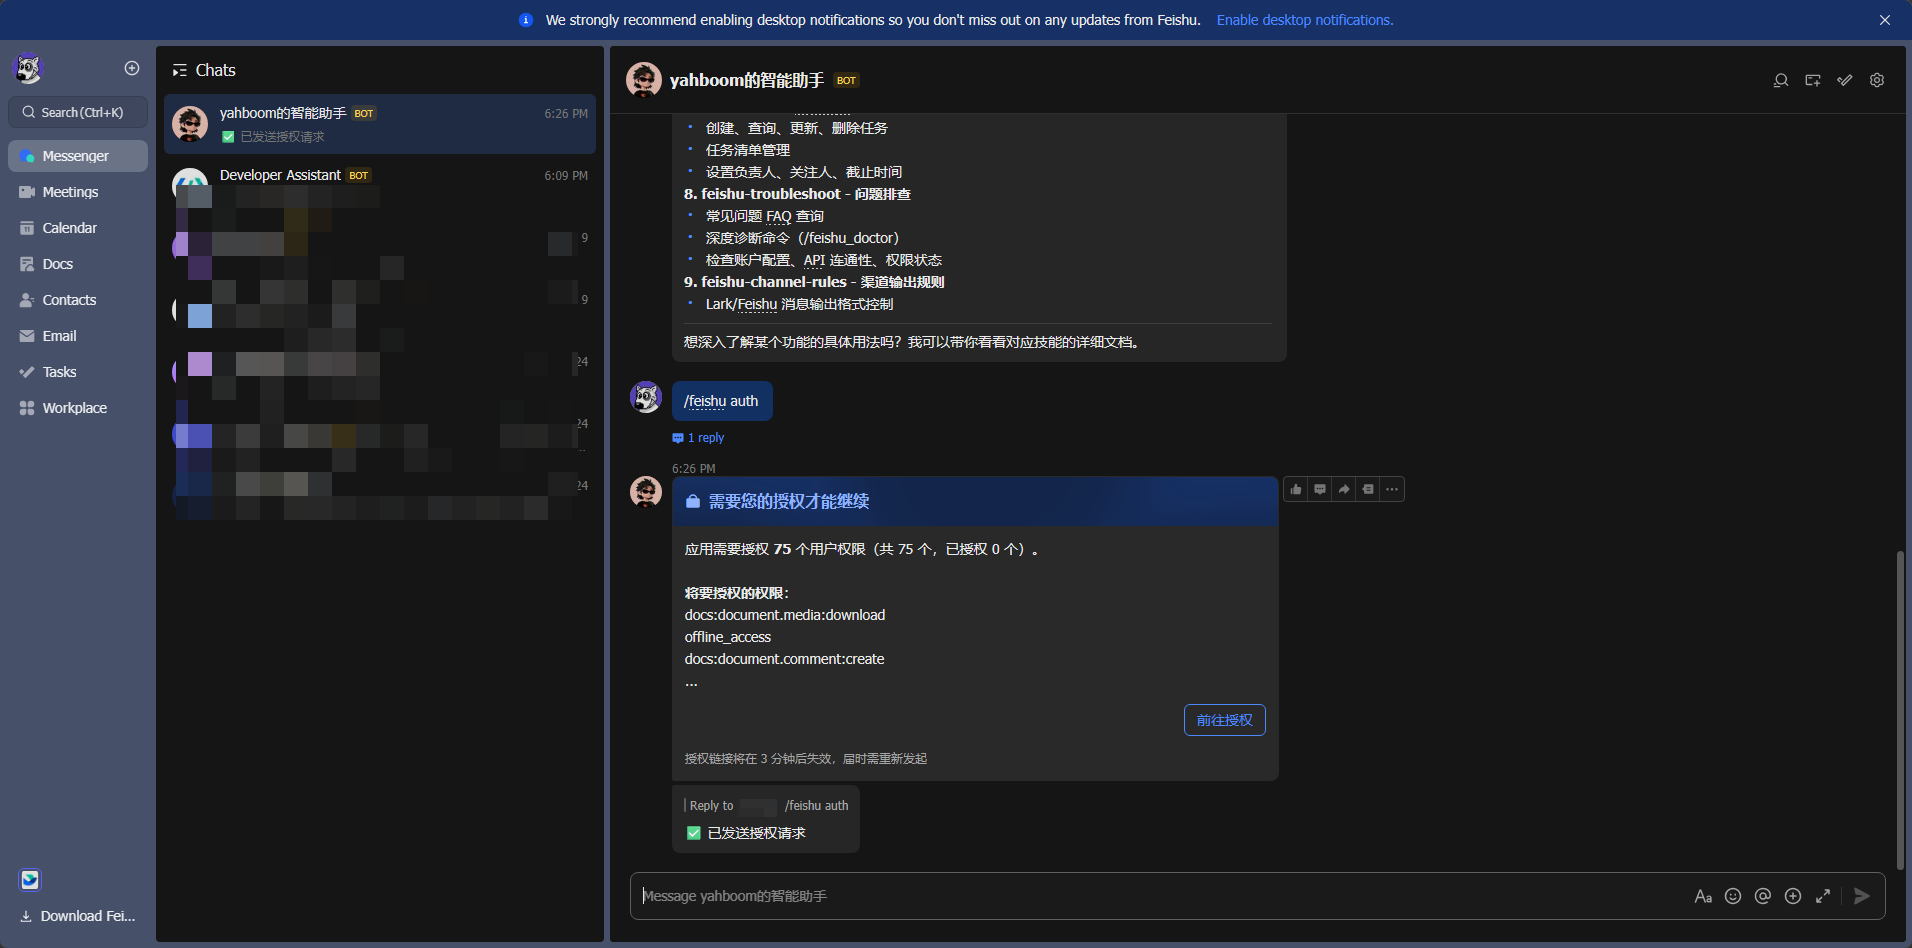1912x948 pixels.
Task: Click the 需要您的授权才能继续 card header
Action: 975,501
